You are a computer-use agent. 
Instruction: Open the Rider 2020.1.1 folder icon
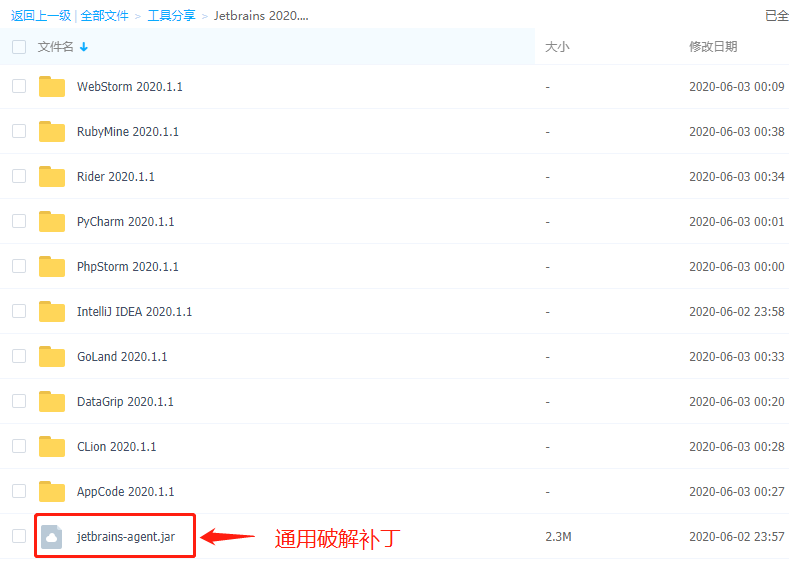click(52, 177)
